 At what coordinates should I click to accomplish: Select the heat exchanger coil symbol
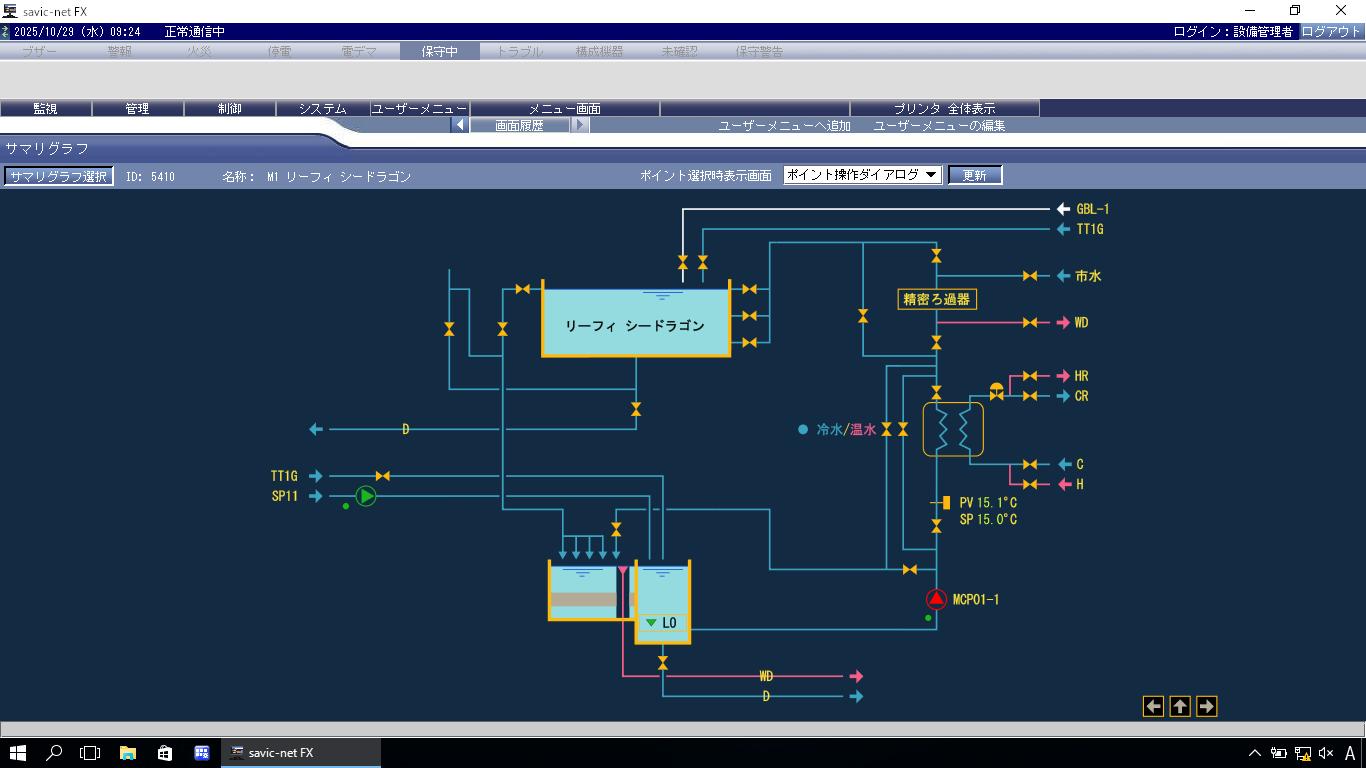click(953, 430)
